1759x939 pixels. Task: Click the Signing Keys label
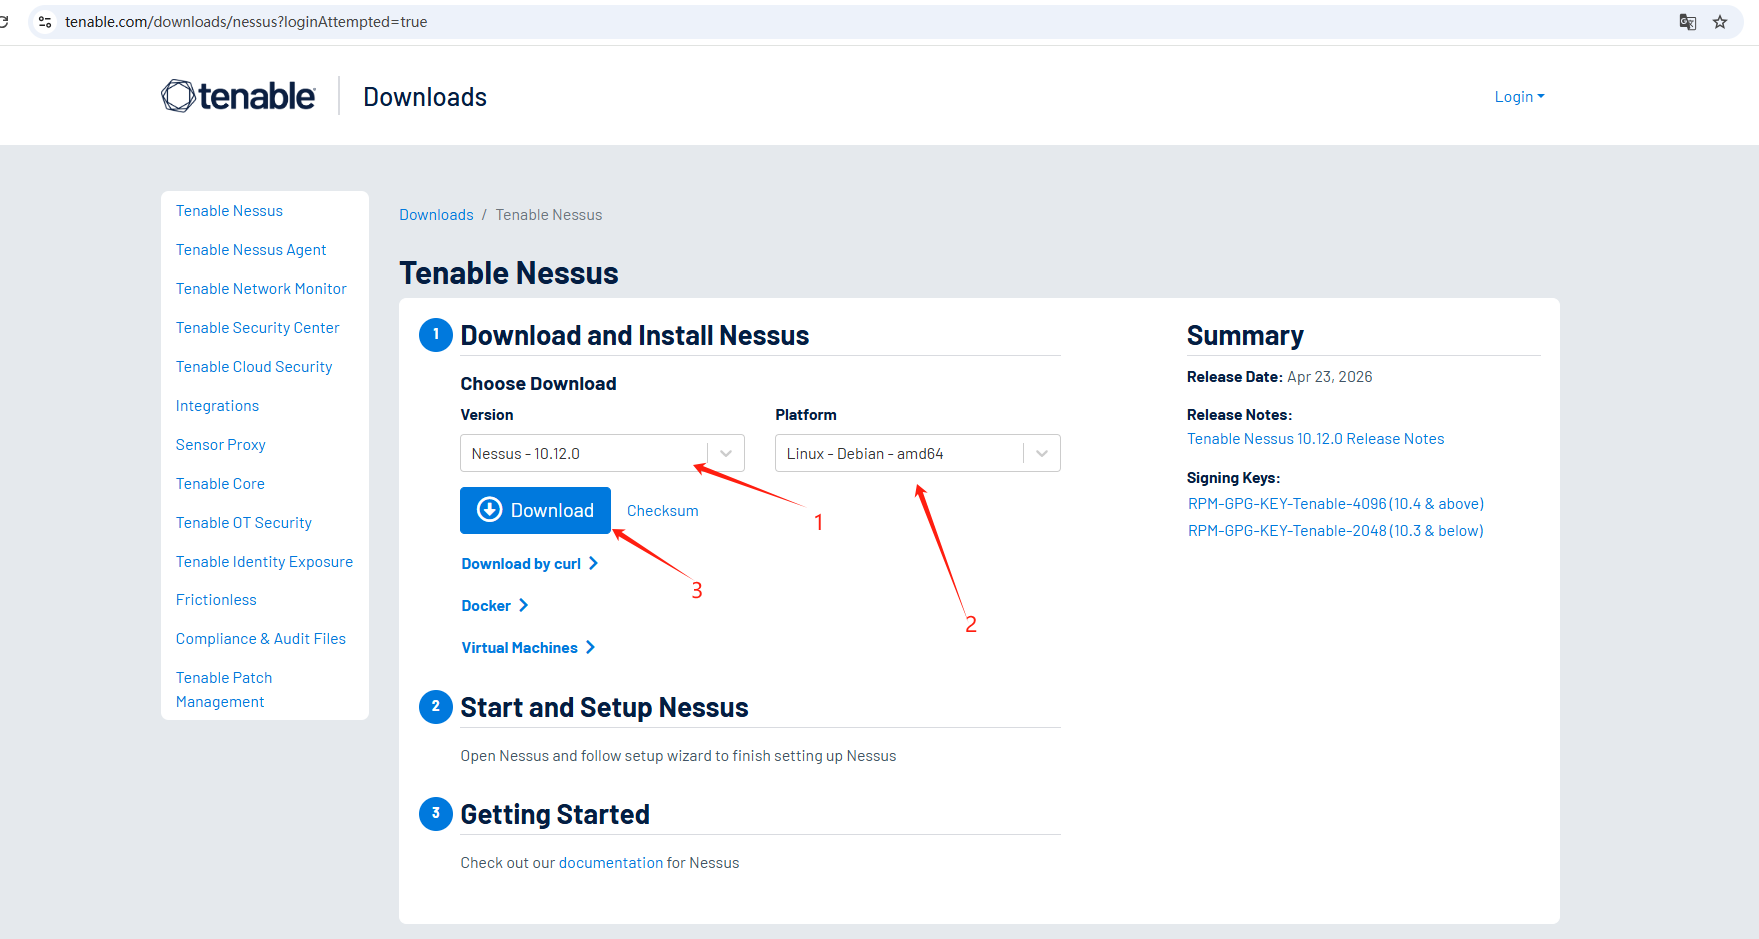click(1233, 478)
